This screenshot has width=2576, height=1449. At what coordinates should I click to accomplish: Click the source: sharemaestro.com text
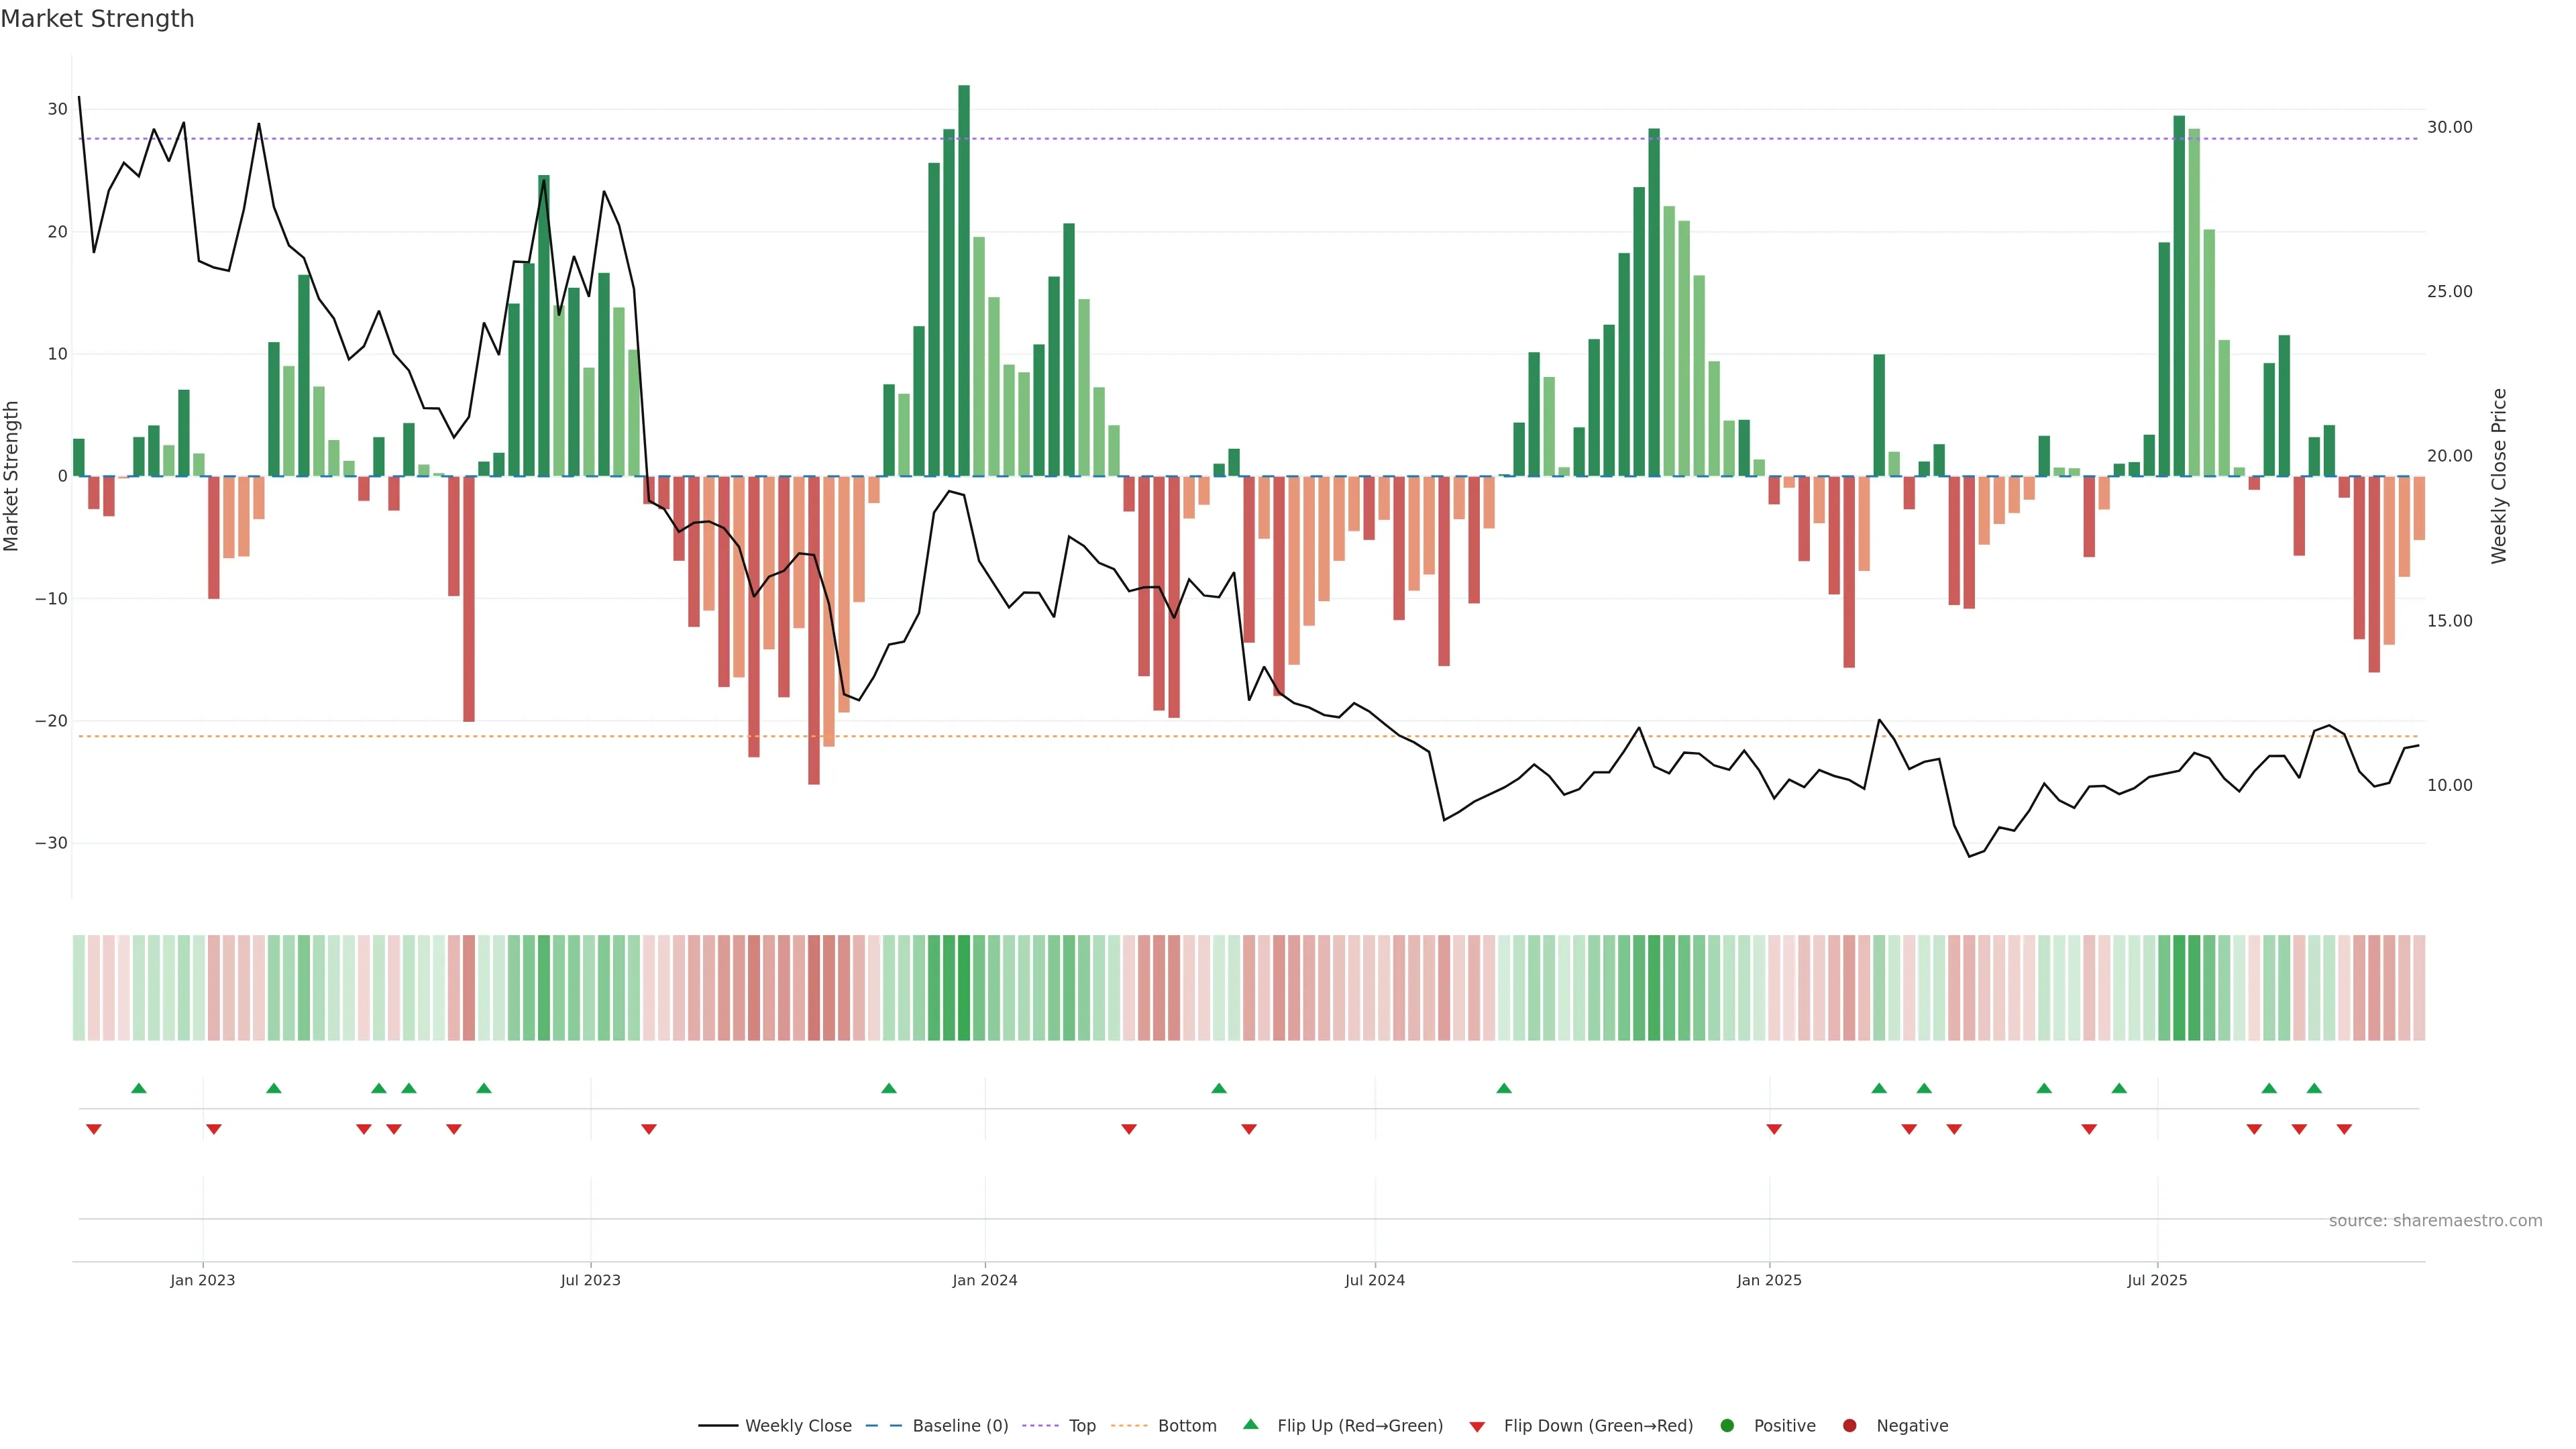pos(2435,1221)
